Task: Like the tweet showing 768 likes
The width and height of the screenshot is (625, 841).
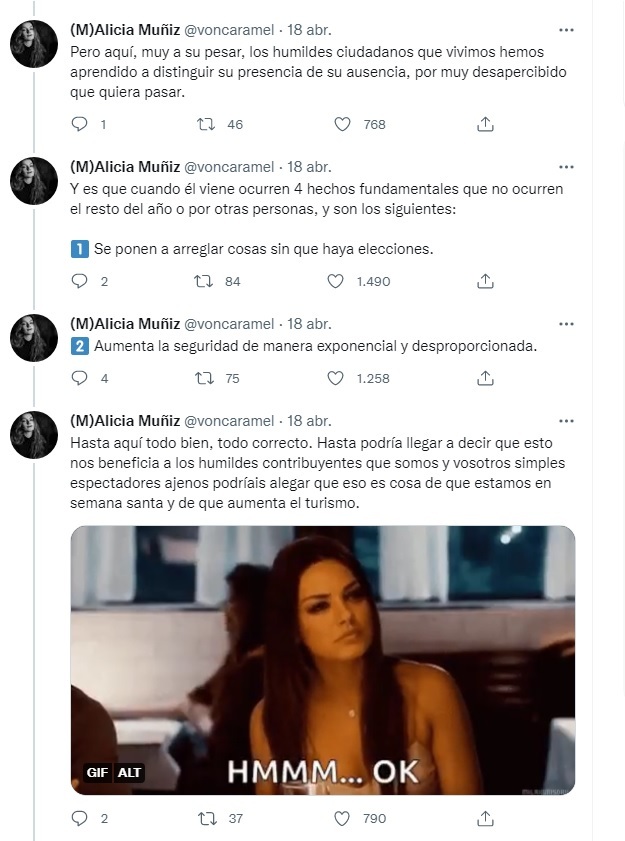Action: point(342,124)
